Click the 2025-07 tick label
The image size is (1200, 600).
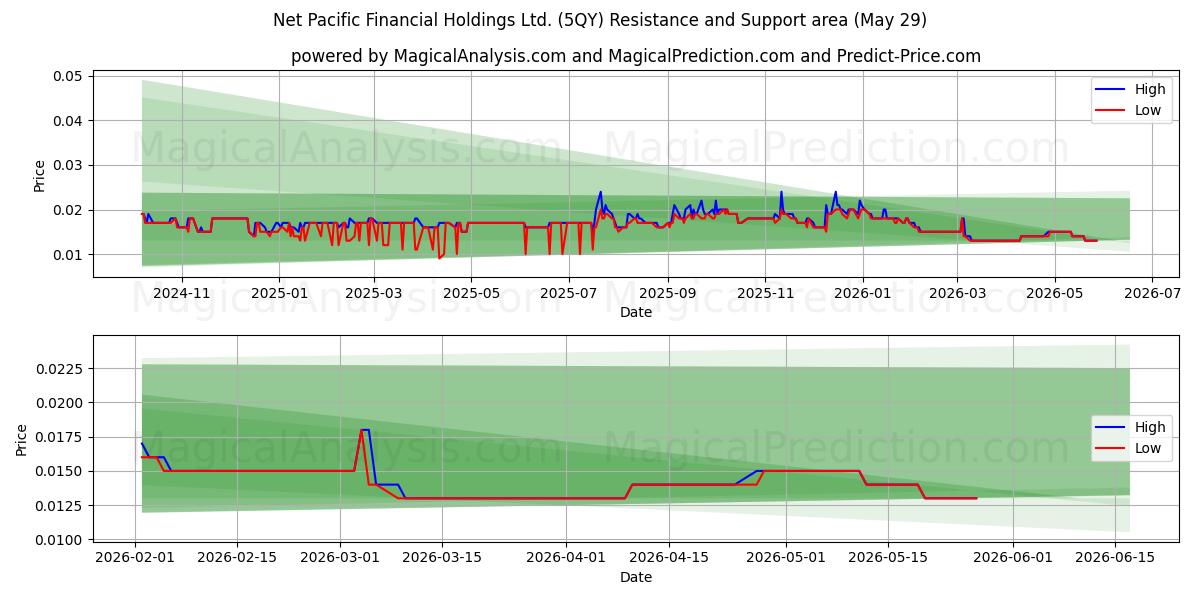pos(569,293)
